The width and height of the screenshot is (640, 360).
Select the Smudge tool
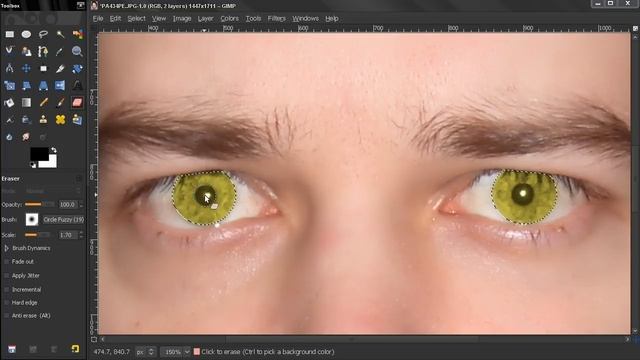click(26, 137)
